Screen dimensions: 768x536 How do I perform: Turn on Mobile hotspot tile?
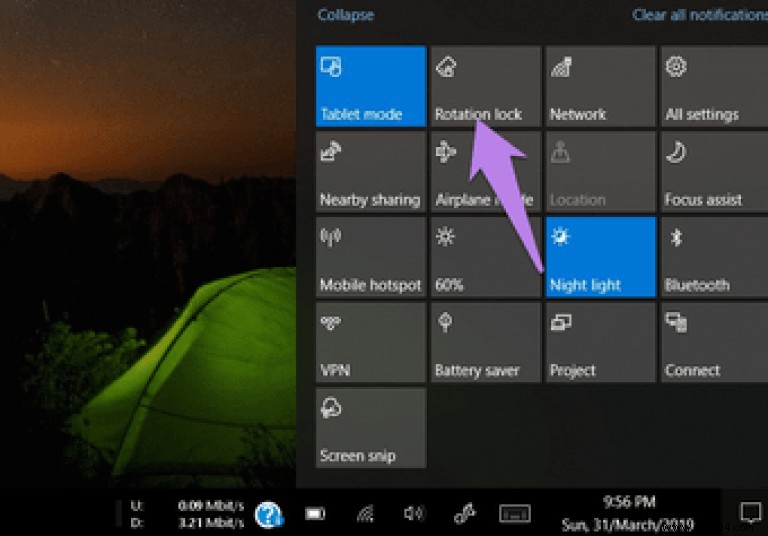371,257
